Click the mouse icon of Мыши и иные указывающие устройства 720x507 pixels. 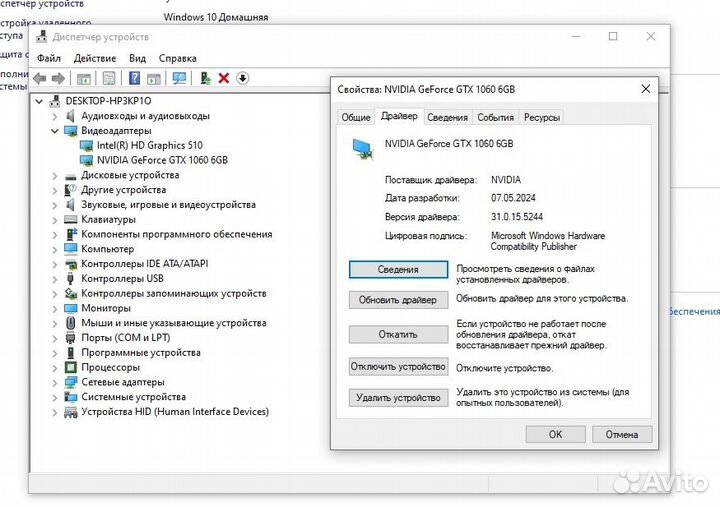pyautogui.click(x=70, y=323)
